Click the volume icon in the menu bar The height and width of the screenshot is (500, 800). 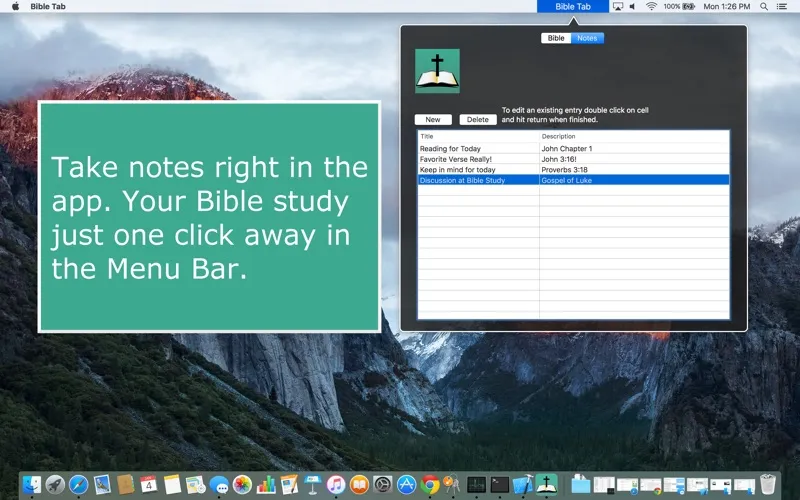633,7
